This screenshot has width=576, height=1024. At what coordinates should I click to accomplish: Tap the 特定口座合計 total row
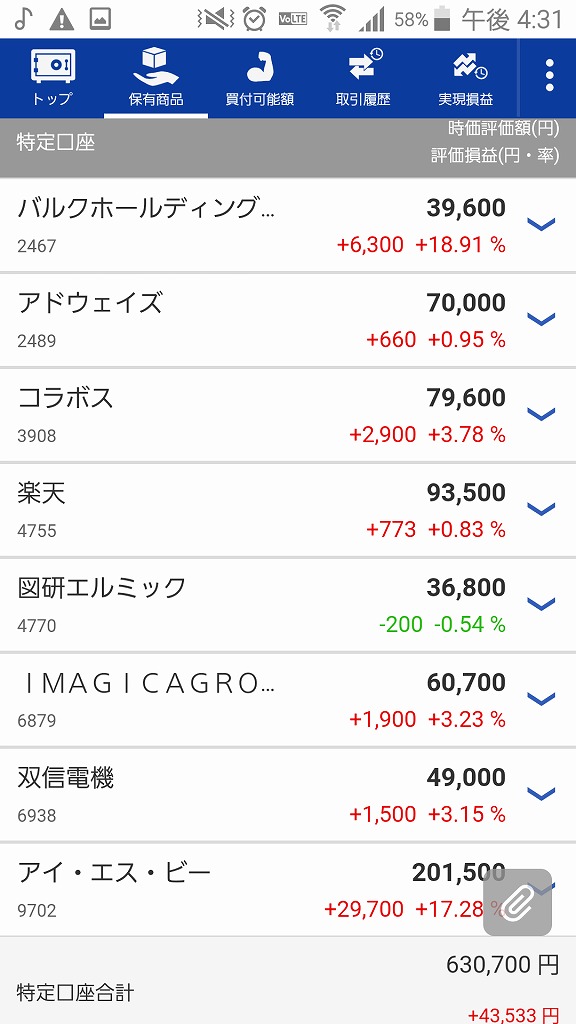(288, 981)
